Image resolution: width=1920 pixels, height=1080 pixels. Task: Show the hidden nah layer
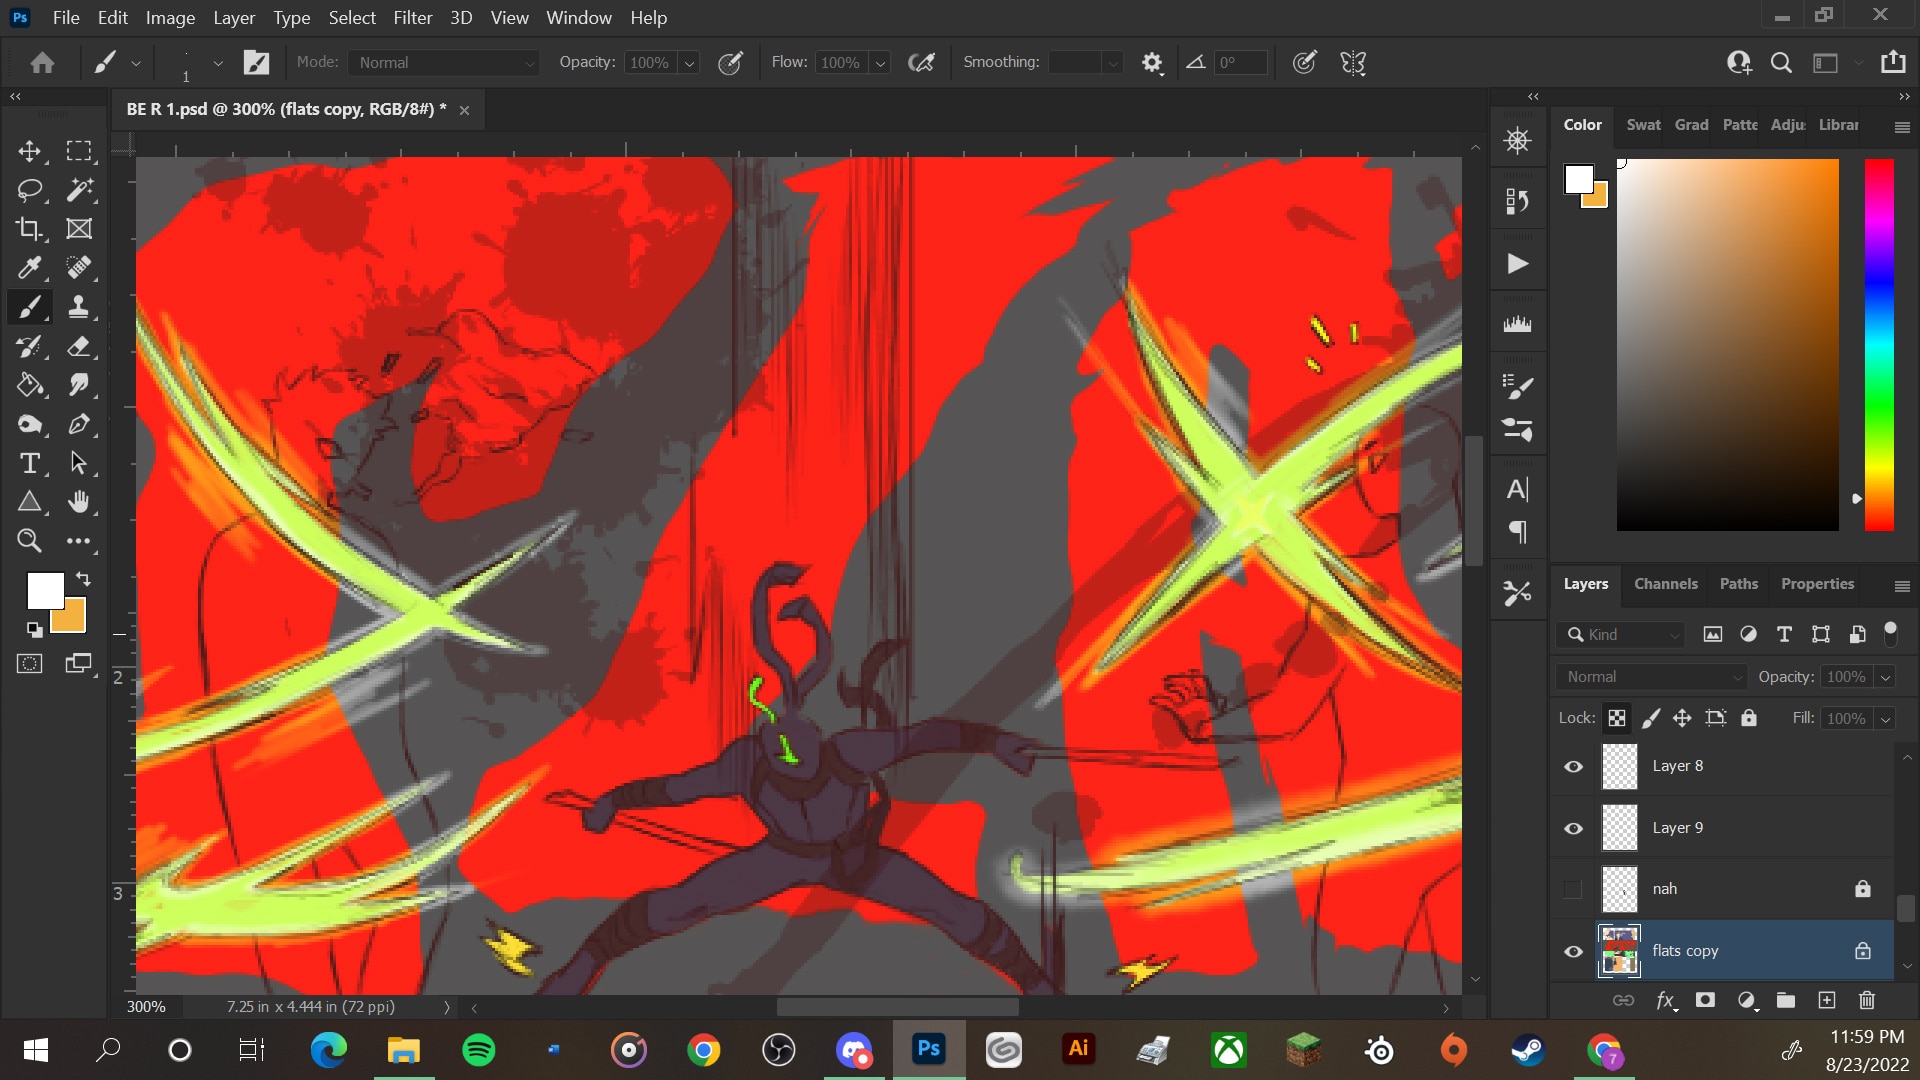click(x=1573, y=889)
